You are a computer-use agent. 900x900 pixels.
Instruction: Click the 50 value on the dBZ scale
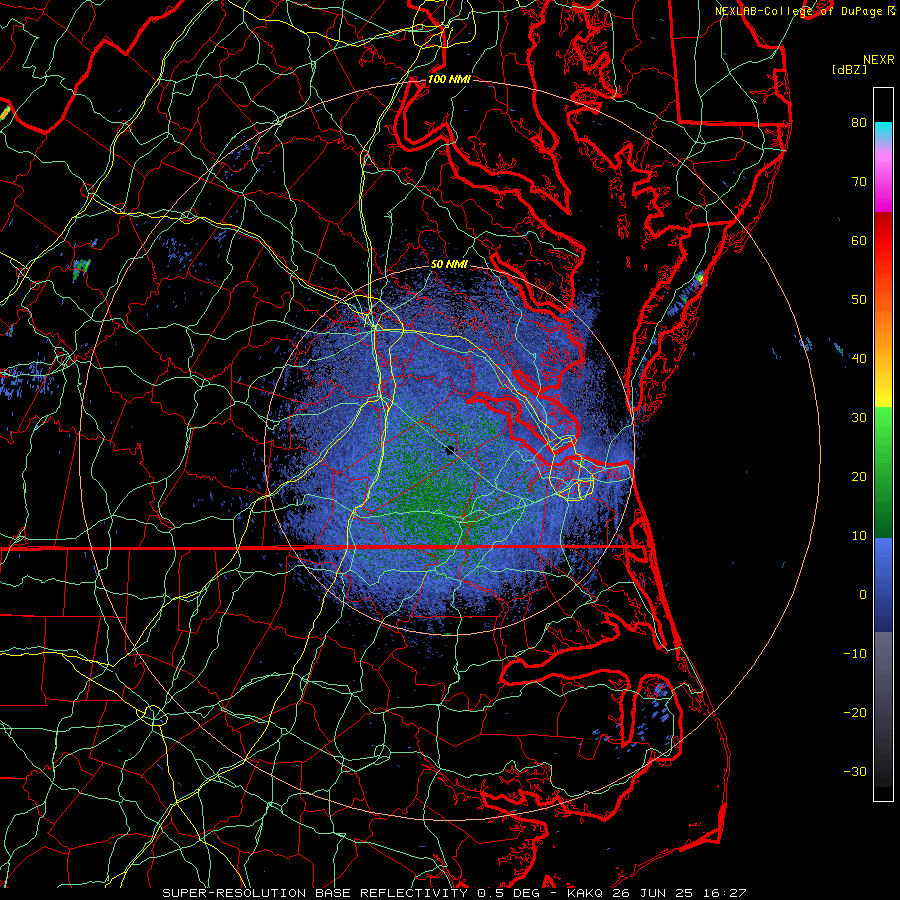click(859, 300)
